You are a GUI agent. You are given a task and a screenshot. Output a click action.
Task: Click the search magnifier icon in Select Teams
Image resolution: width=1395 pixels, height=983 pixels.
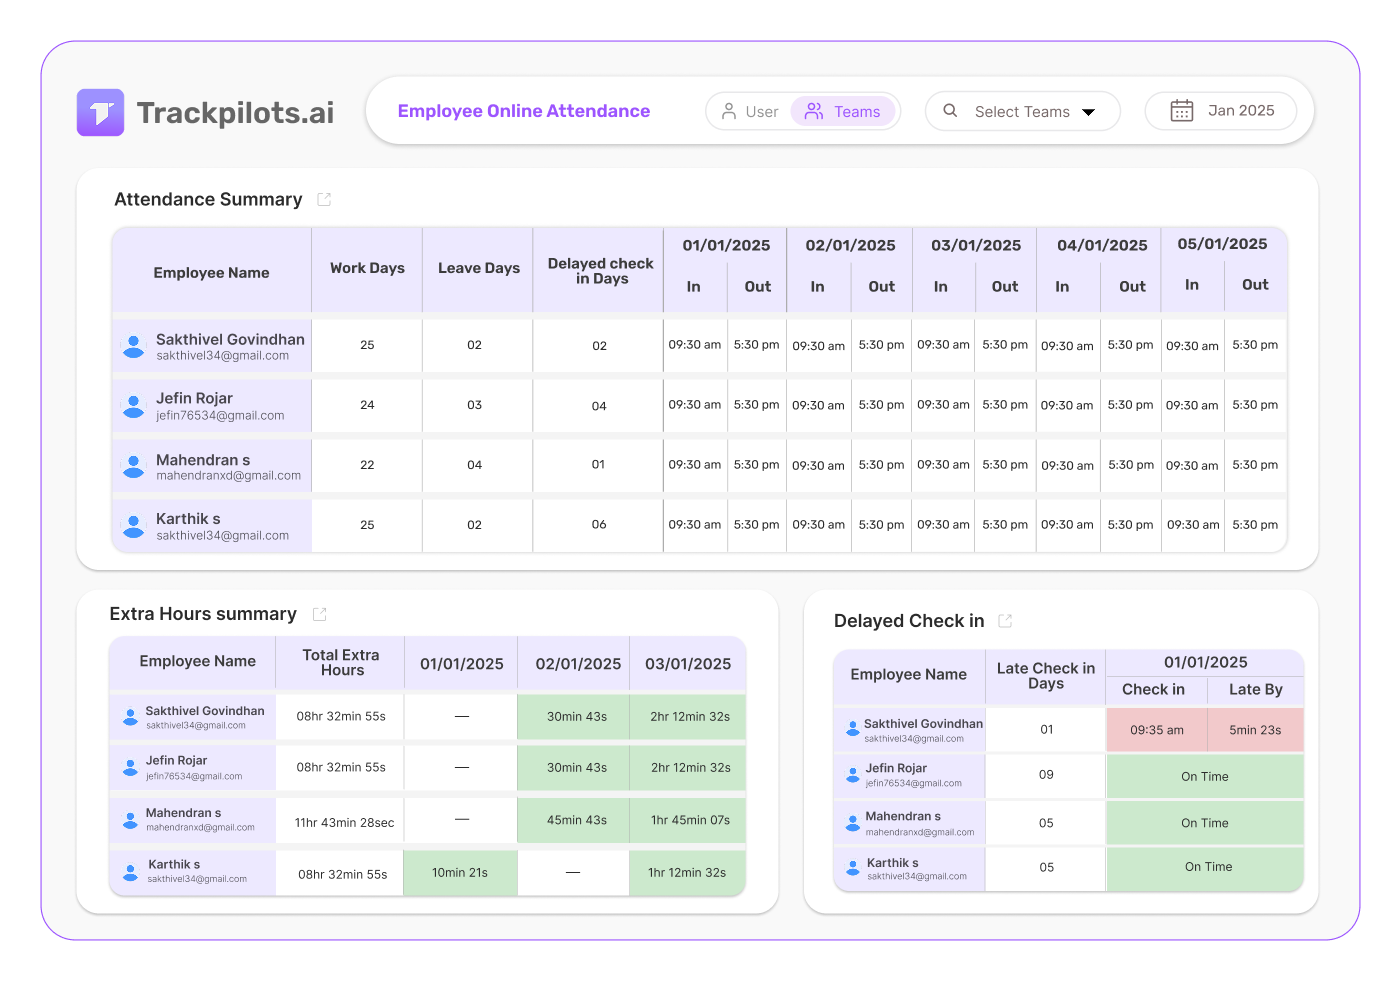click(x=950, y=111)
